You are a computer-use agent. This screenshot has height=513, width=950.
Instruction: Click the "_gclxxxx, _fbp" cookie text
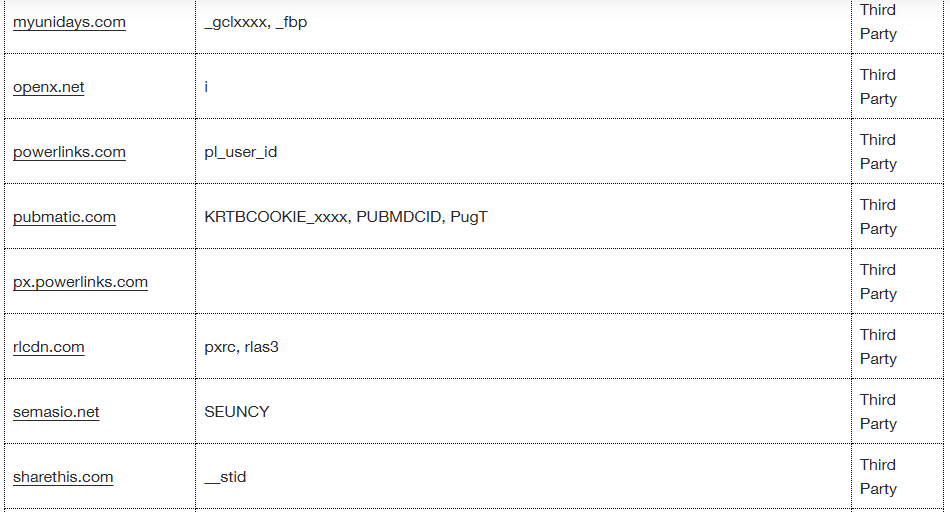[x=255, y=22]
